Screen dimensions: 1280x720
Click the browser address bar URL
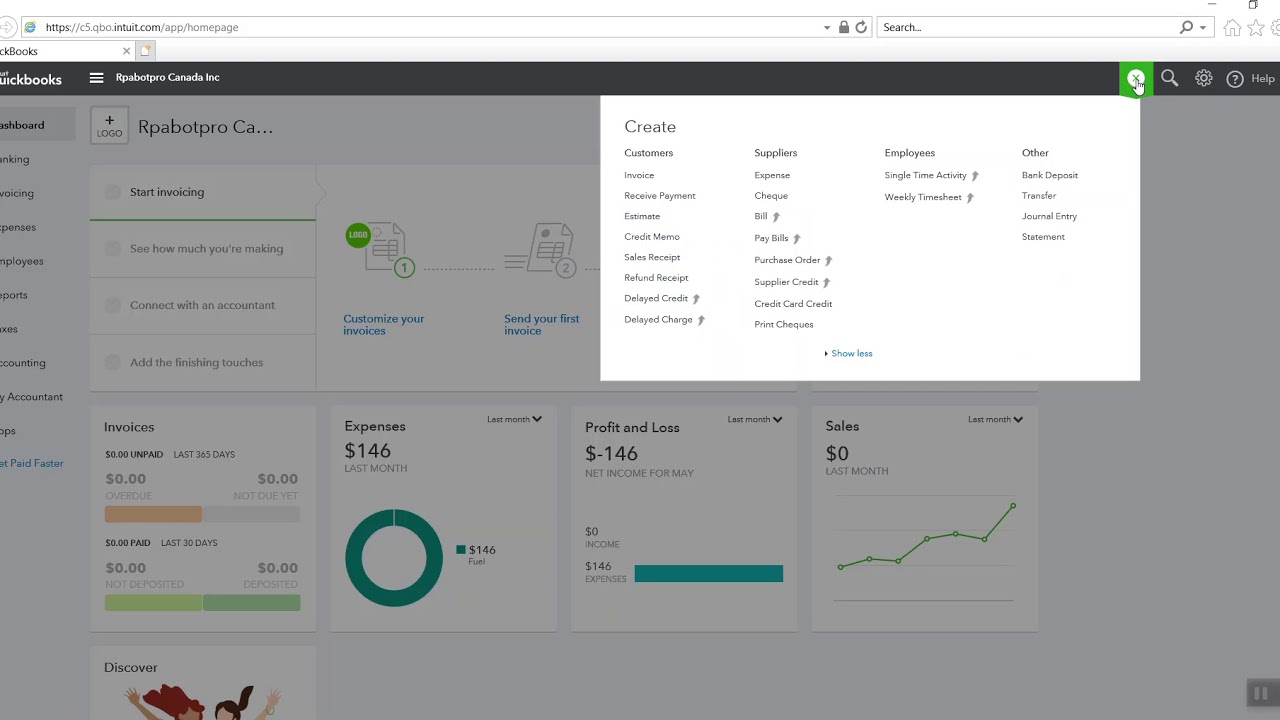(142, 27)
